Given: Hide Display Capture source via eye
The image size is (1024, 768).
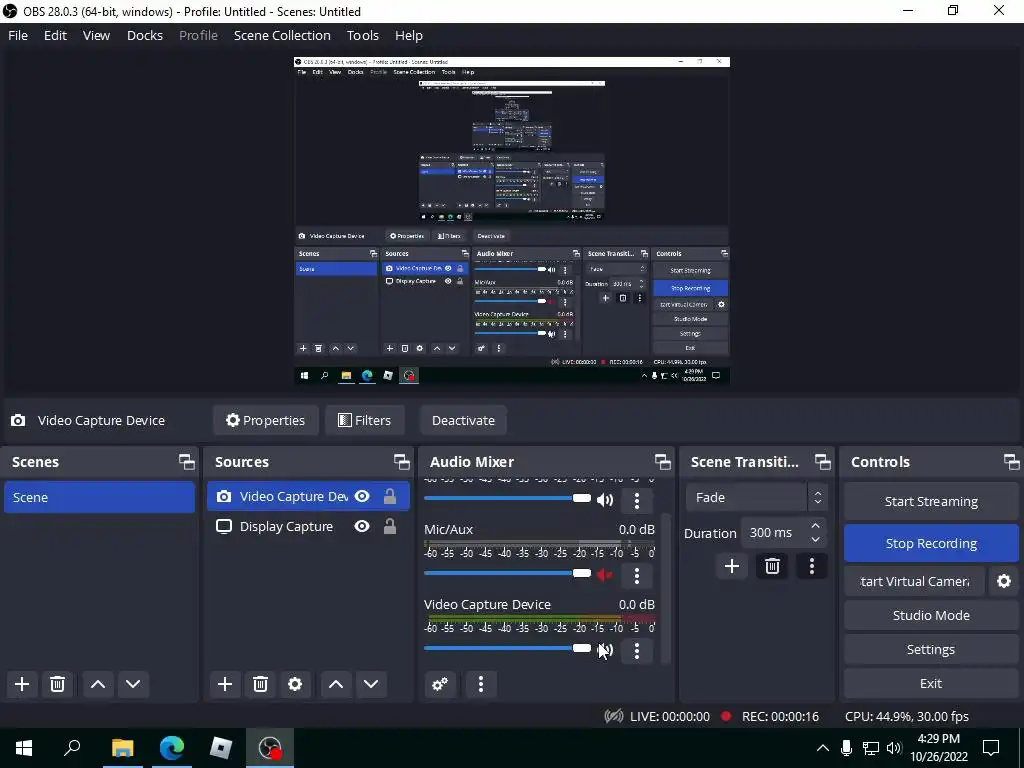Looking at the screenshot, I should click(362, 526).
